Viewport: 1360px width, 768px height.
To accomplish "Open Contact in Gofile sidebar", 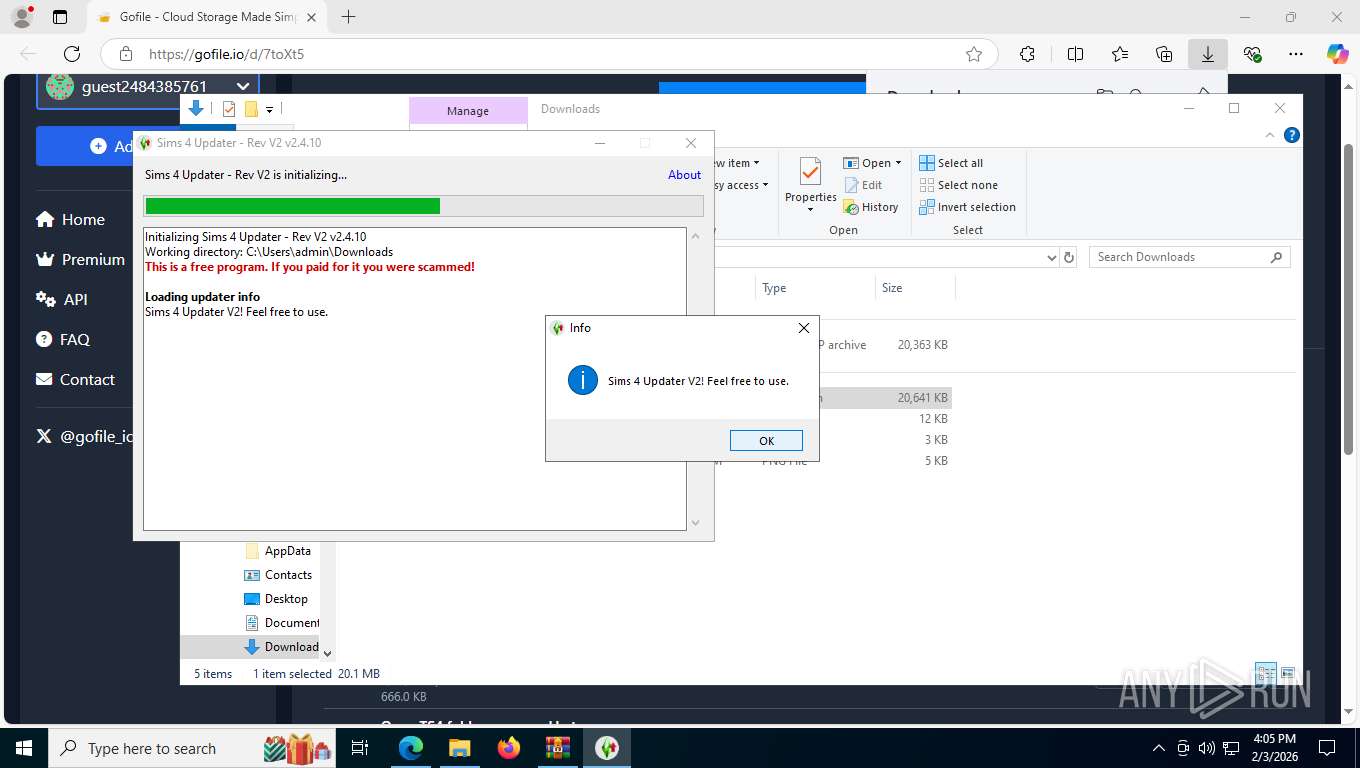I will tap(75, 380).
